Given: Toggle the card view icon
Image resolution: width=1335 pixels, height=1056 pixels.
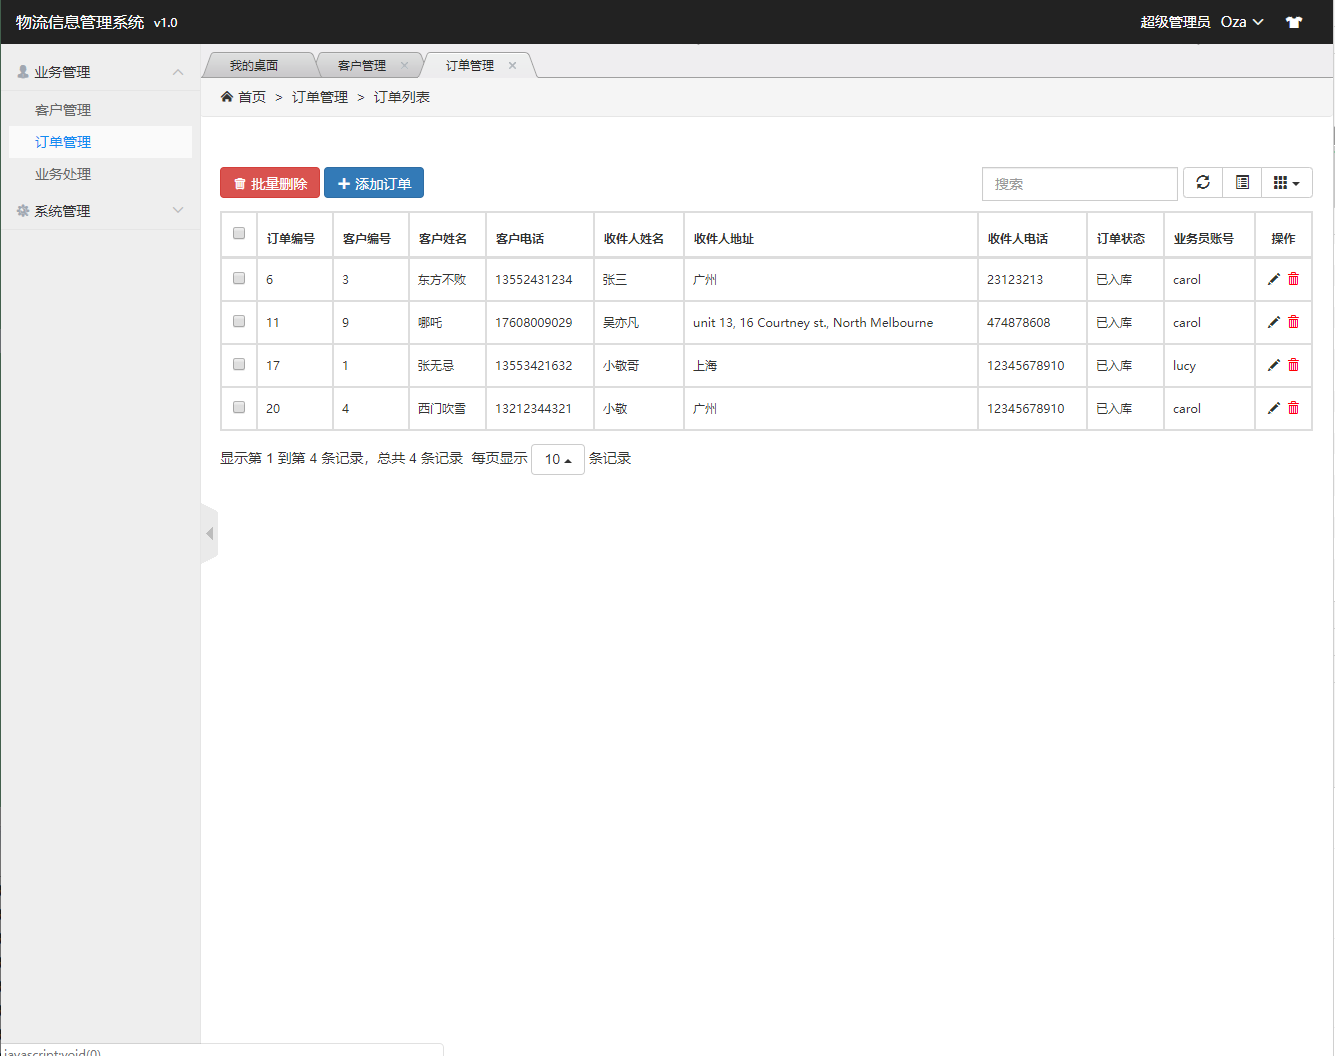Looking at the screenshot, I should coord(1242,183).
